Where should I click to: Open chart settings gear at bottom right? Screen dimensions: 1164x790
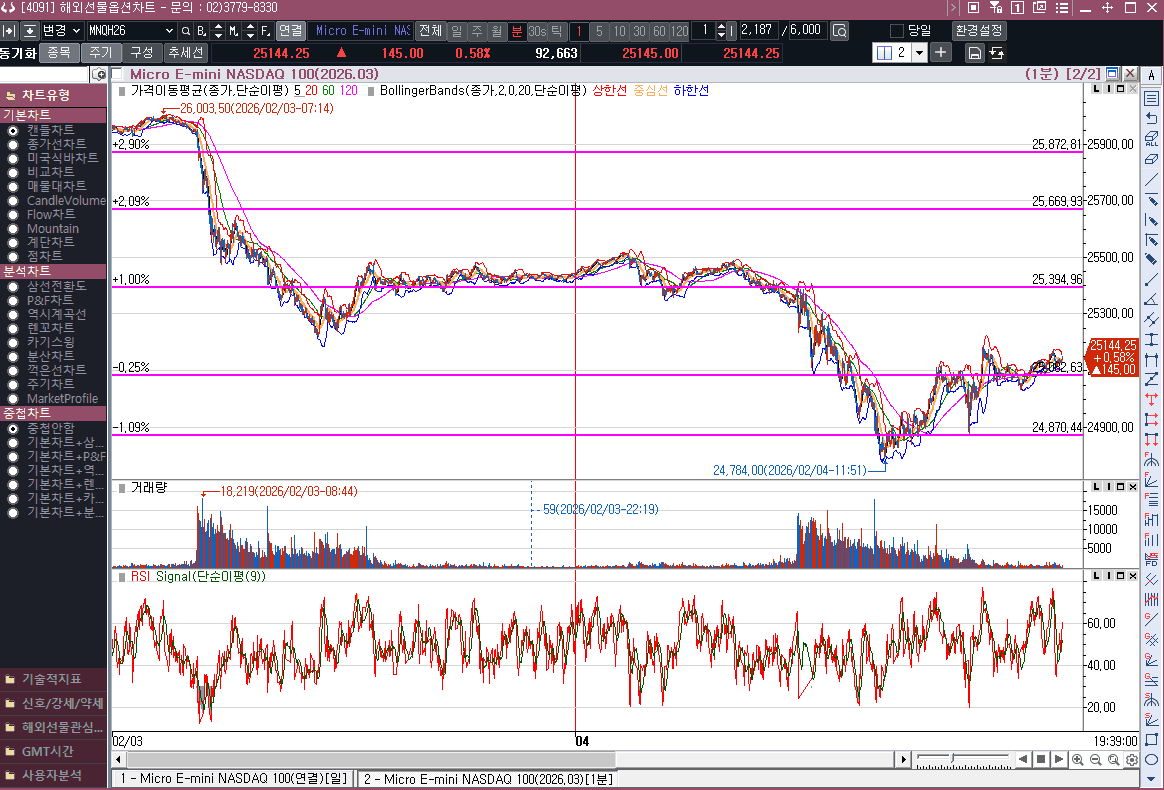1131,760
